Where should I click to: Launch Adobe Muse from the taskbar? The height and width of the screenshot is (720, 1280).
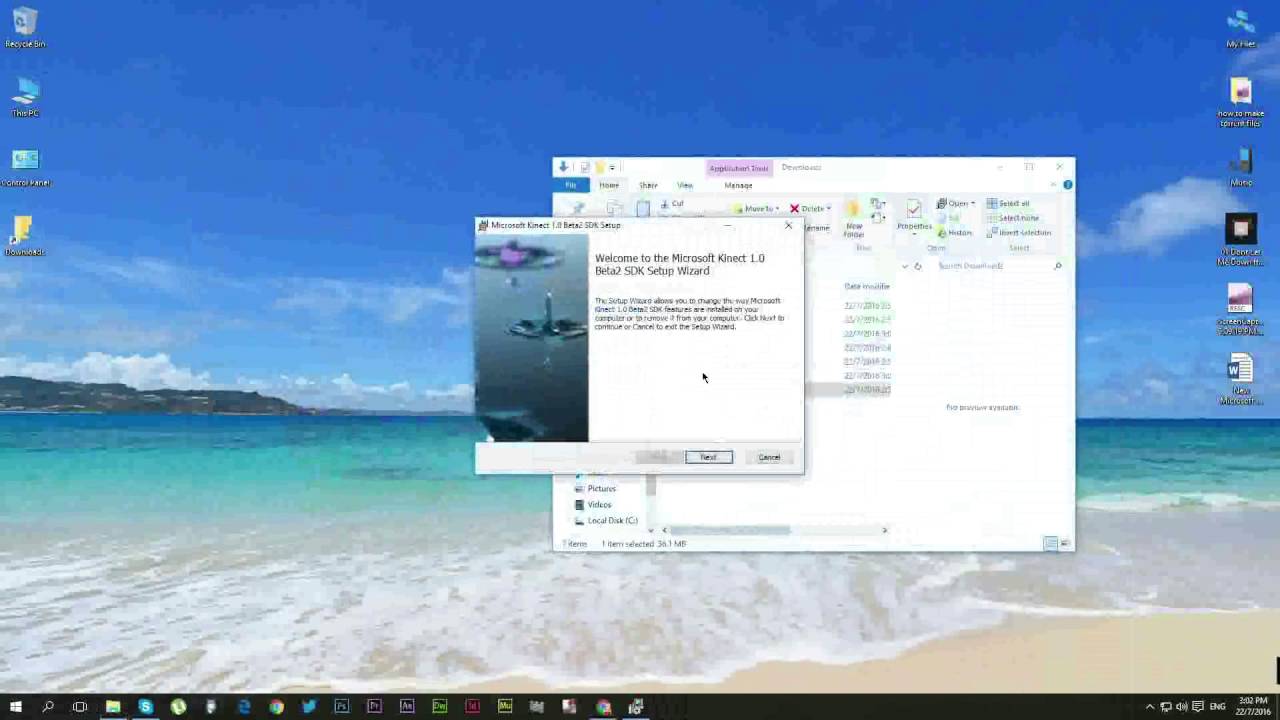point(505,707)
